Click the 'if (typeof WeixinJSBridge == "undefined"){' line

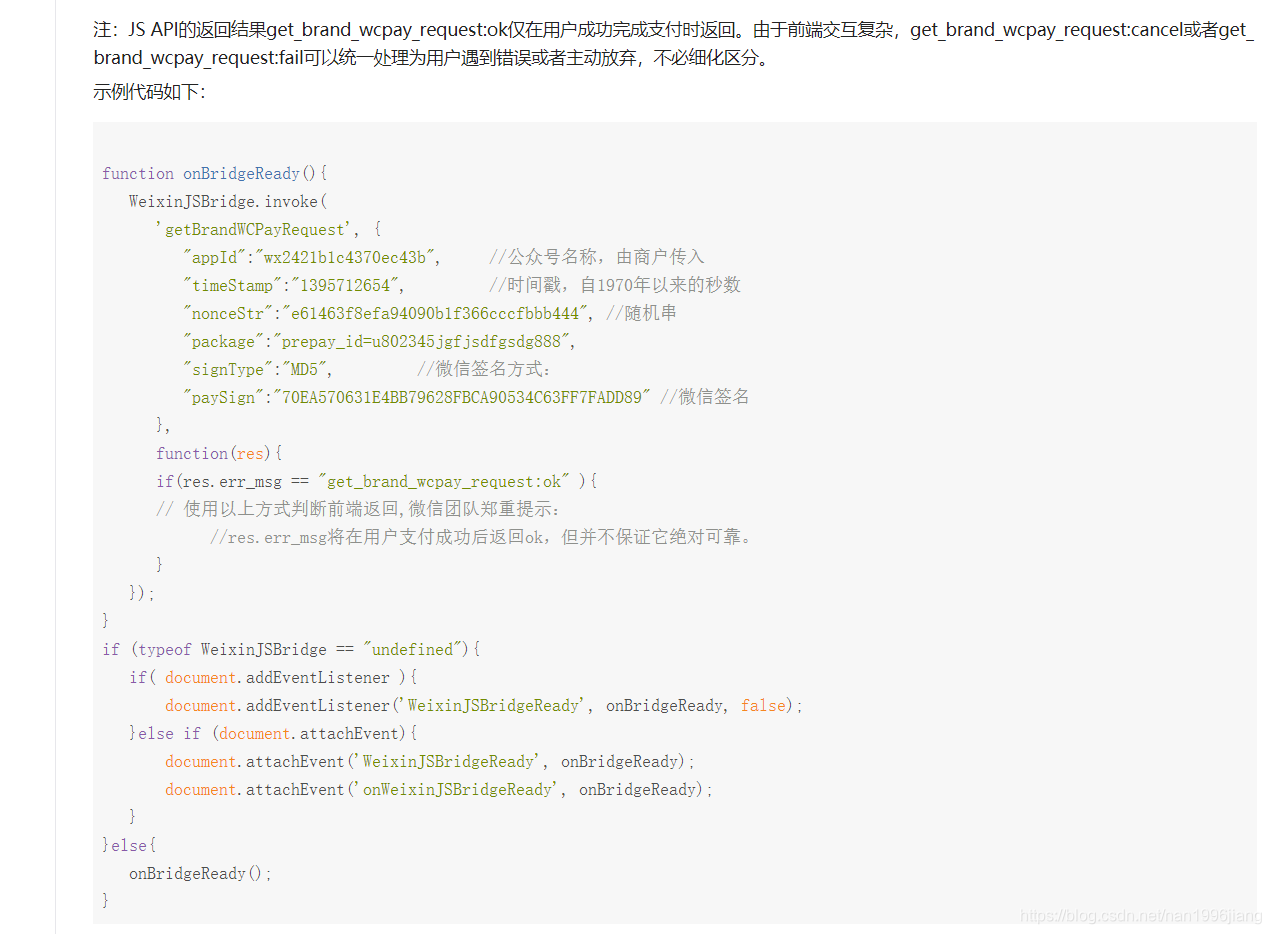click(x=292, y=649)
